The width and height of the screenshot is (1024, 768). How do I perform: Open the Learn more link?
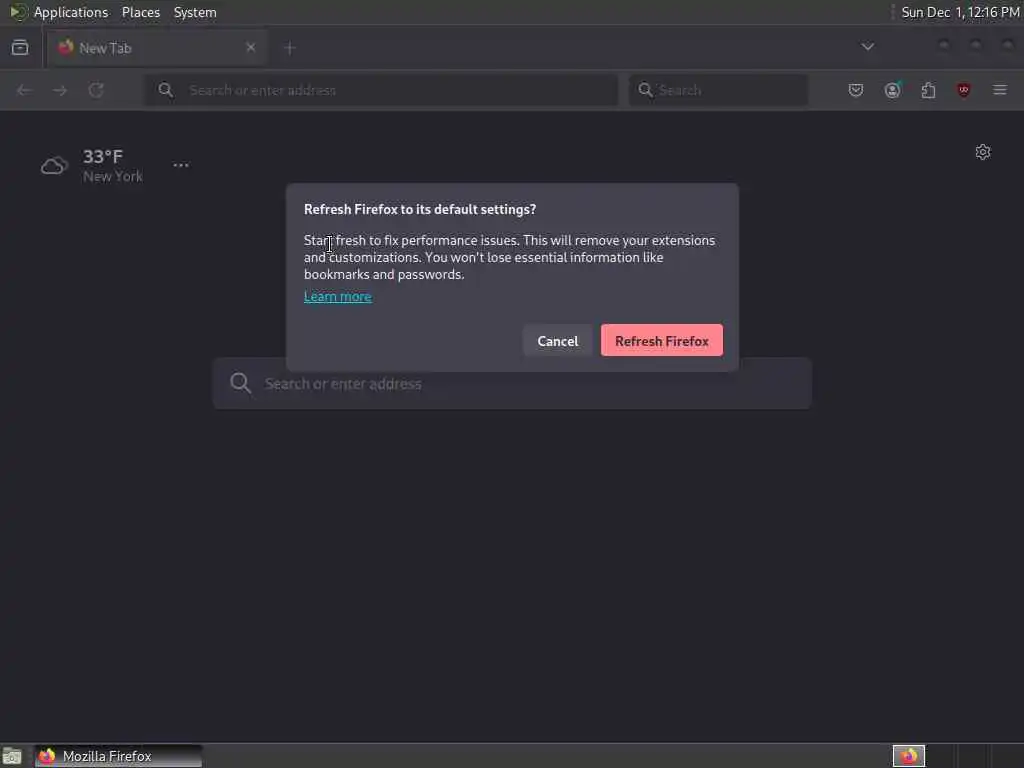(338, 296)
